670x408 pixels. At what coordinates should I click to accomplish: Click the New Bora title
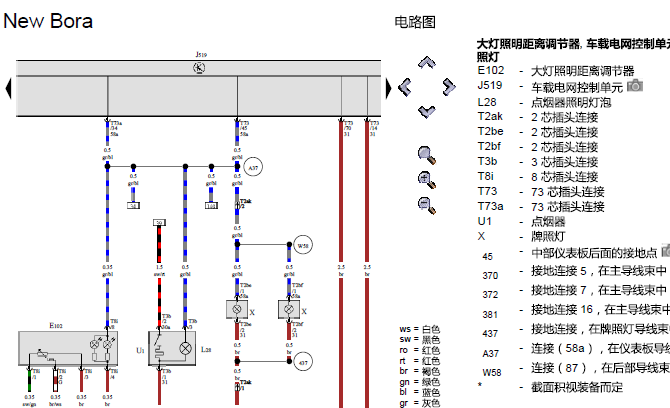[x=48, y=21]
